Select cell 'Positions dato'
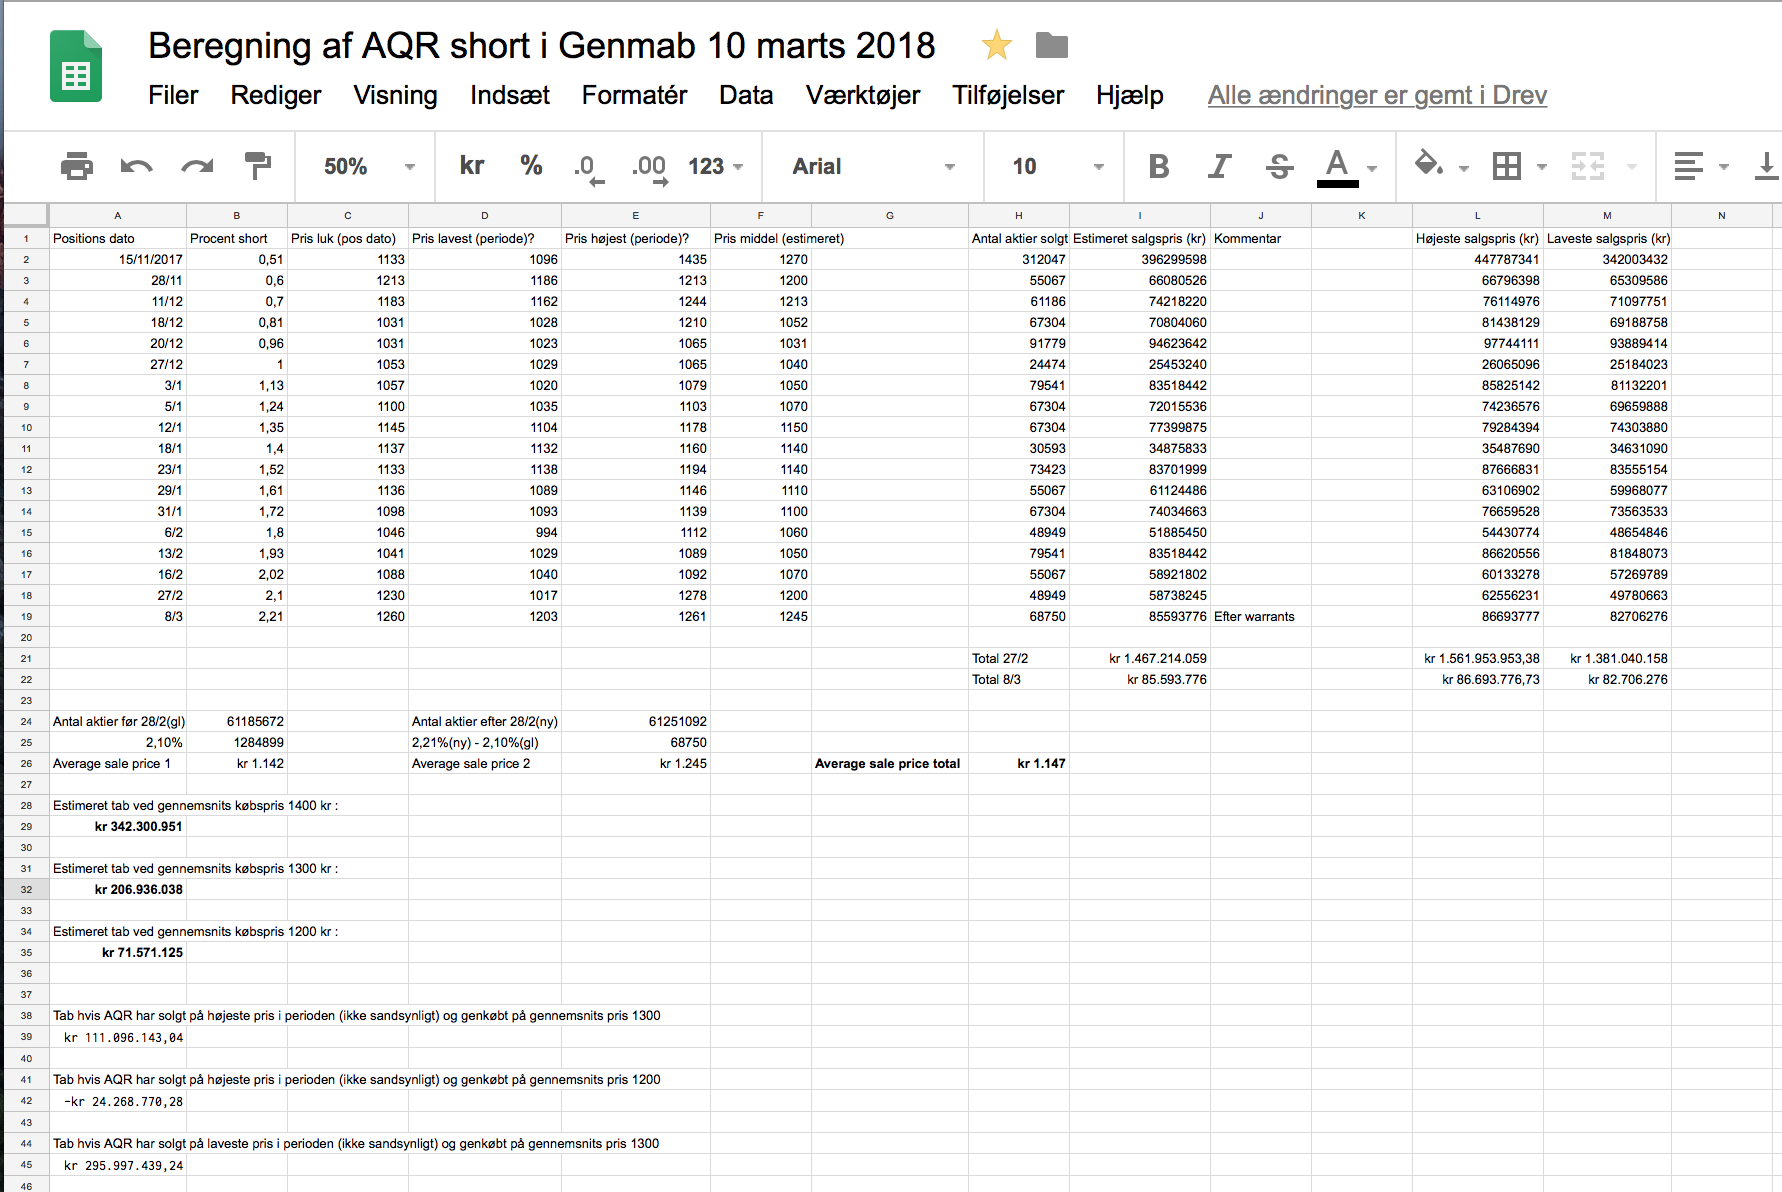The image size is (1782, 1192). (x=118, y=238)
